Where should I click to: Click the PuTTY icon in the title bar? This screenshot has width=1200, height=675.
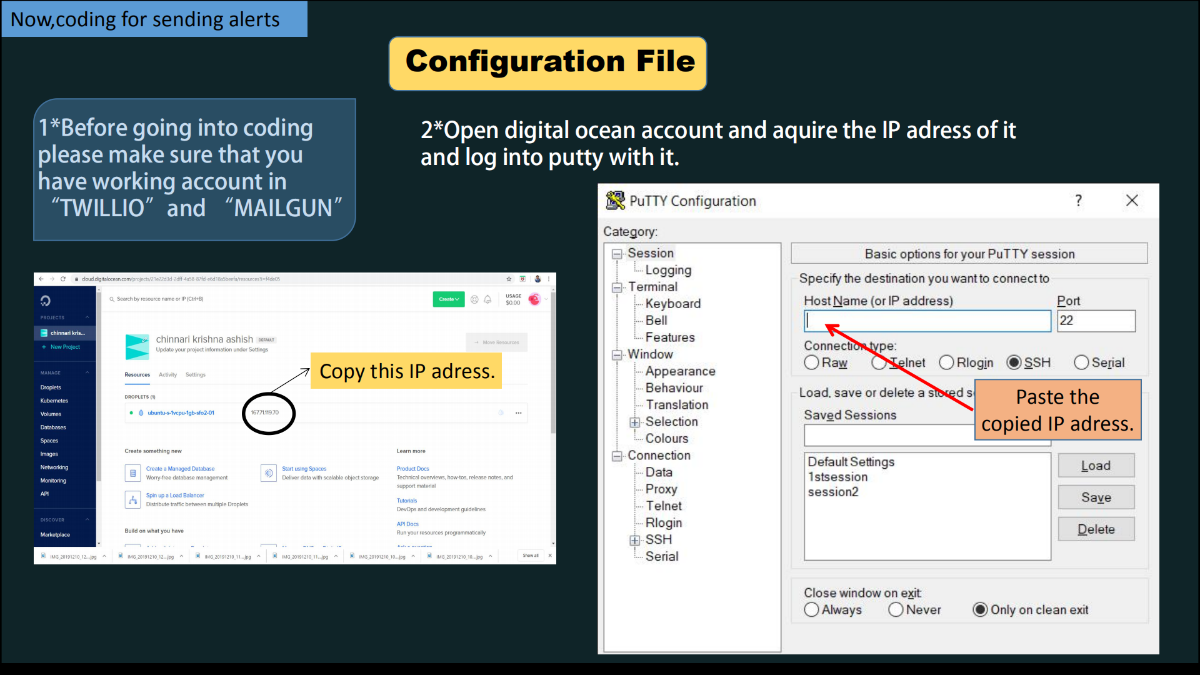click(616, 200)
